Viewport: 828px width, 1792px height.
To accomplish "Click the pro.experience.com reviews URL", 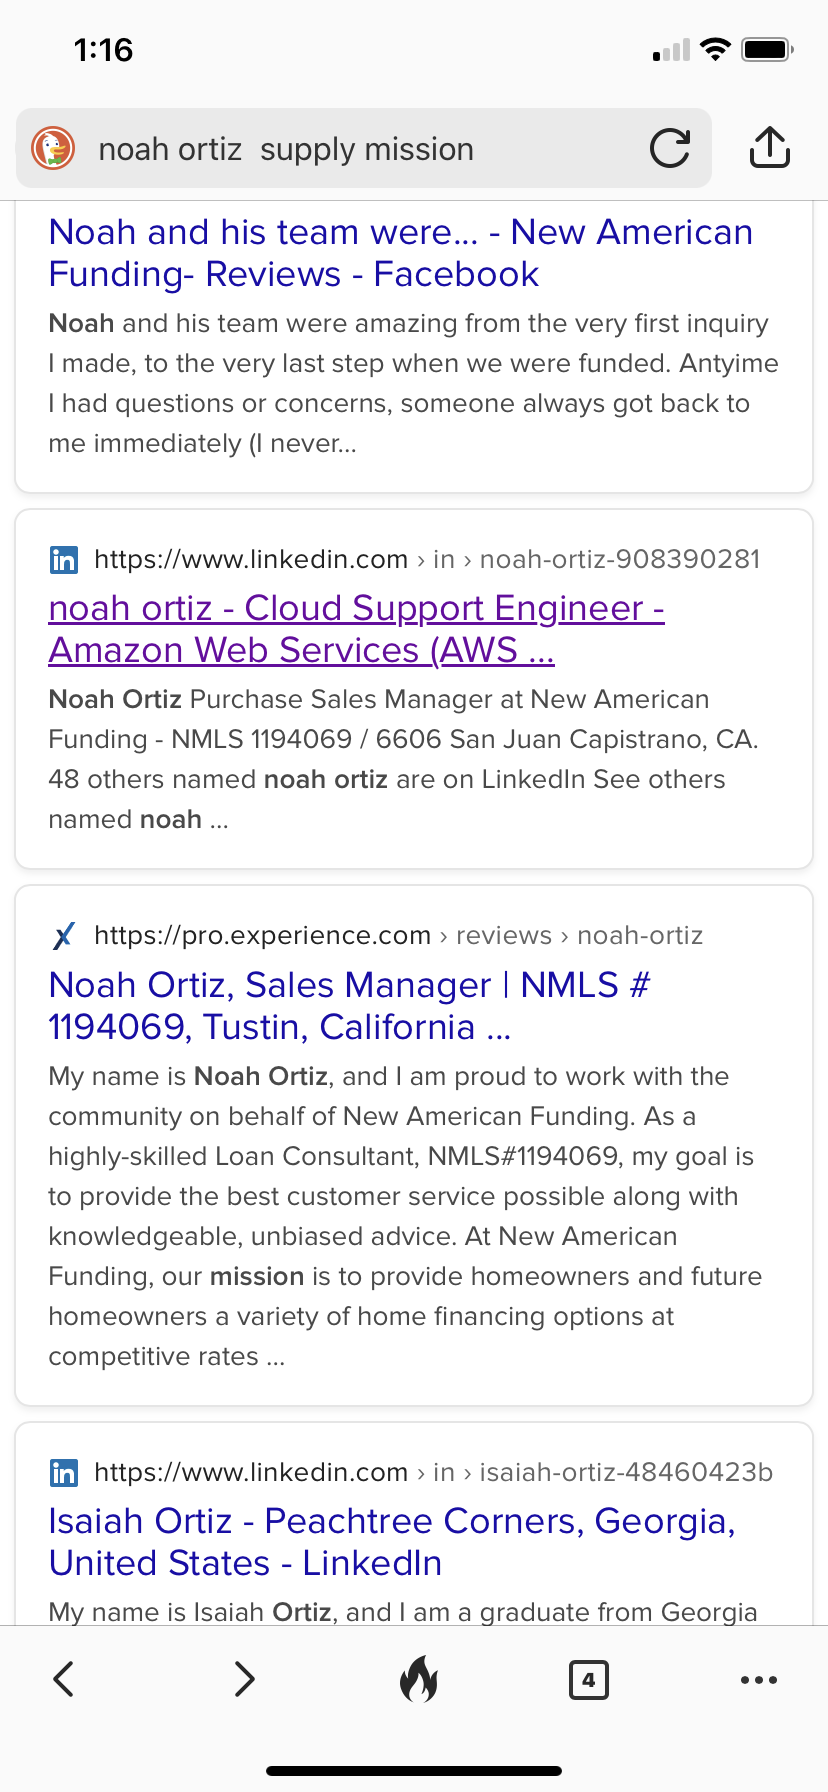I will pos(398,935).
